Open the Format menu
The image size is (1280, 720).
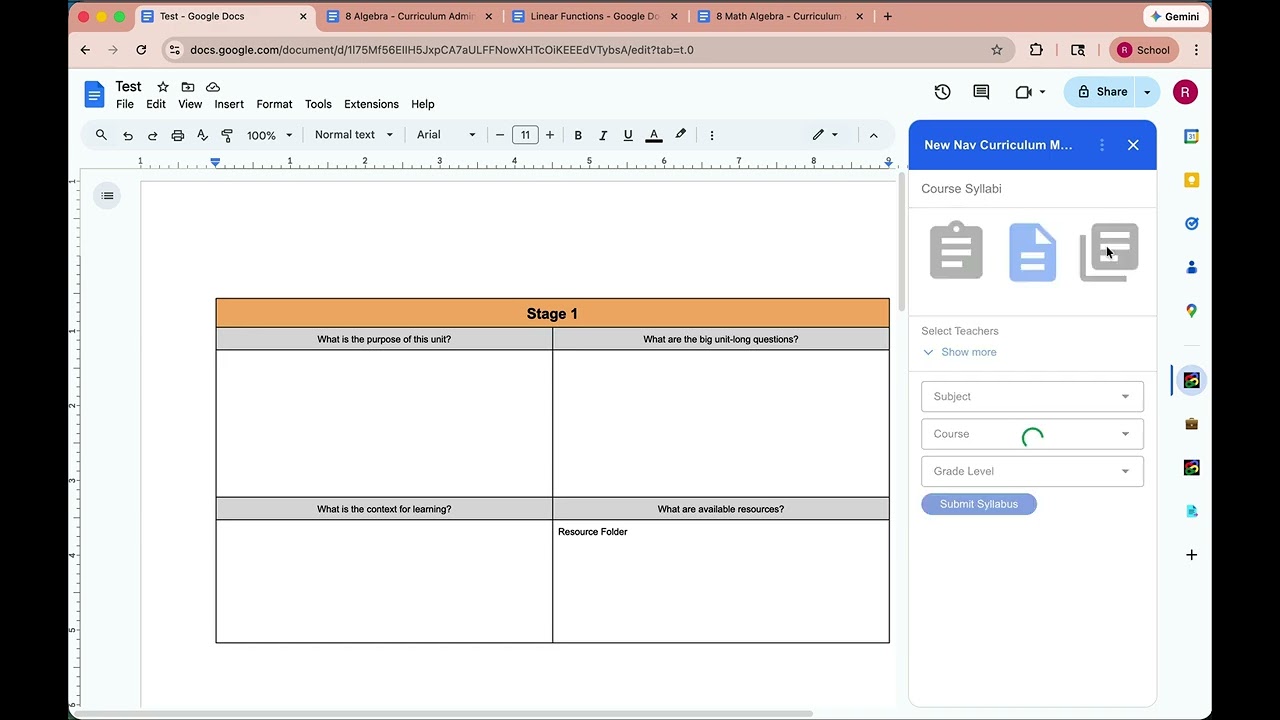click(x=274, y=104)
